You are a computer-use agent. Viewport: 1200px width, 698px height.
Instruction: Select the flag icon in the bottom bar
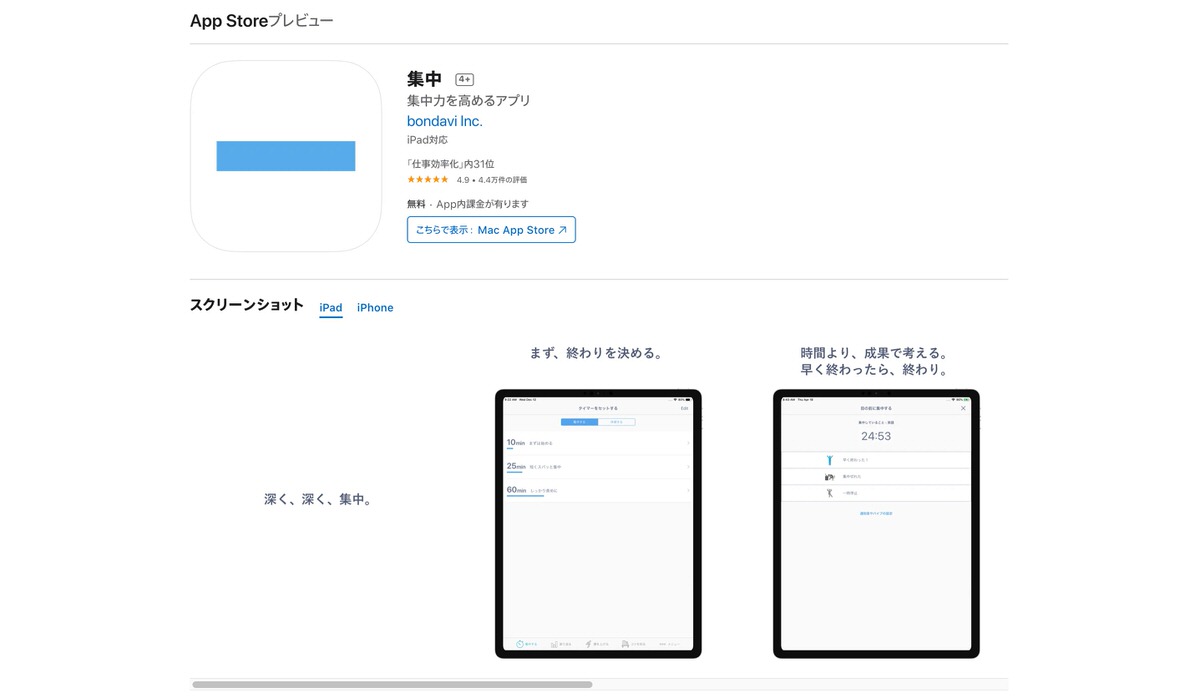coord(626,644)
